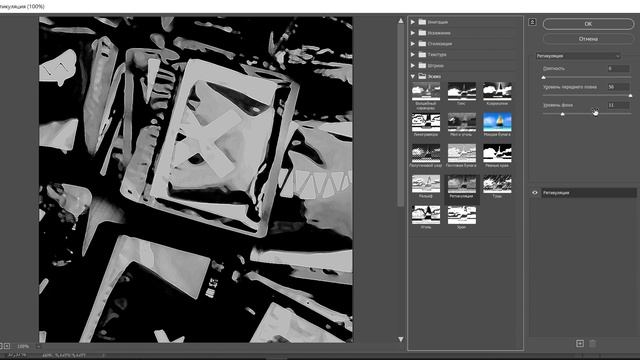Select the Линогравюра filter thumbnail
Image resolution: width=640 pixels, height=360 pixels.
coord(426,122)
